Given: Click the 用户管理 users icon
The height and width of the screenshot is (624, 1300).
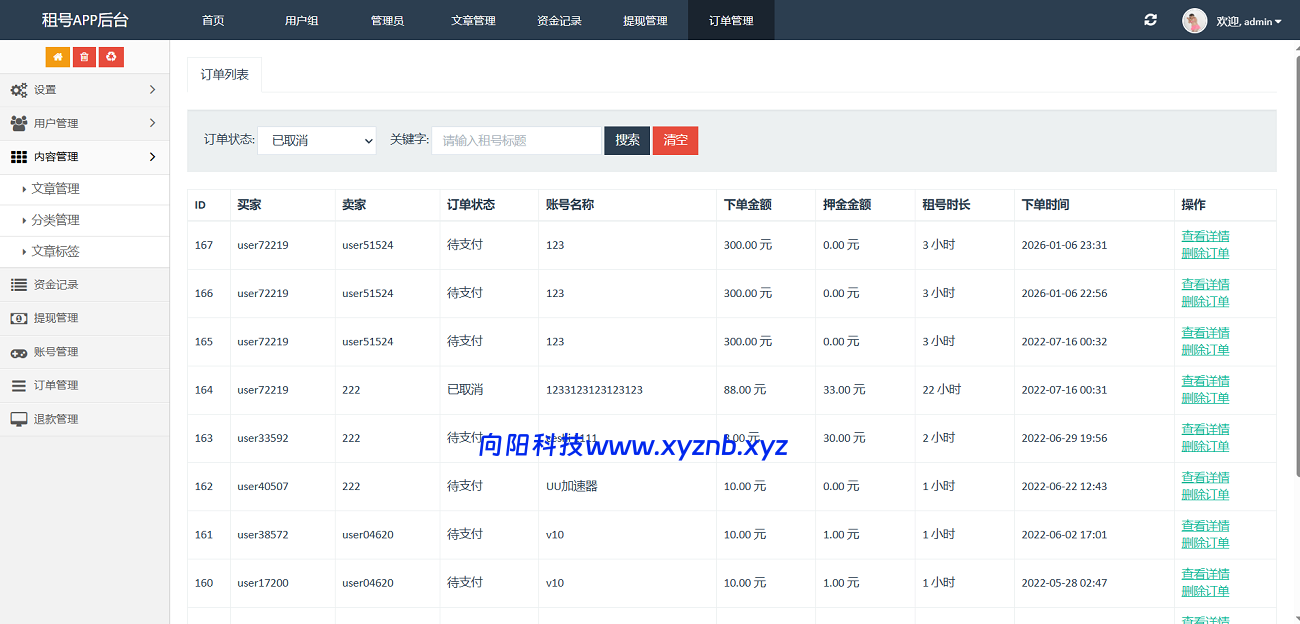Looking at the screenshot, I should pyautogui.click(x=20, y=122).
